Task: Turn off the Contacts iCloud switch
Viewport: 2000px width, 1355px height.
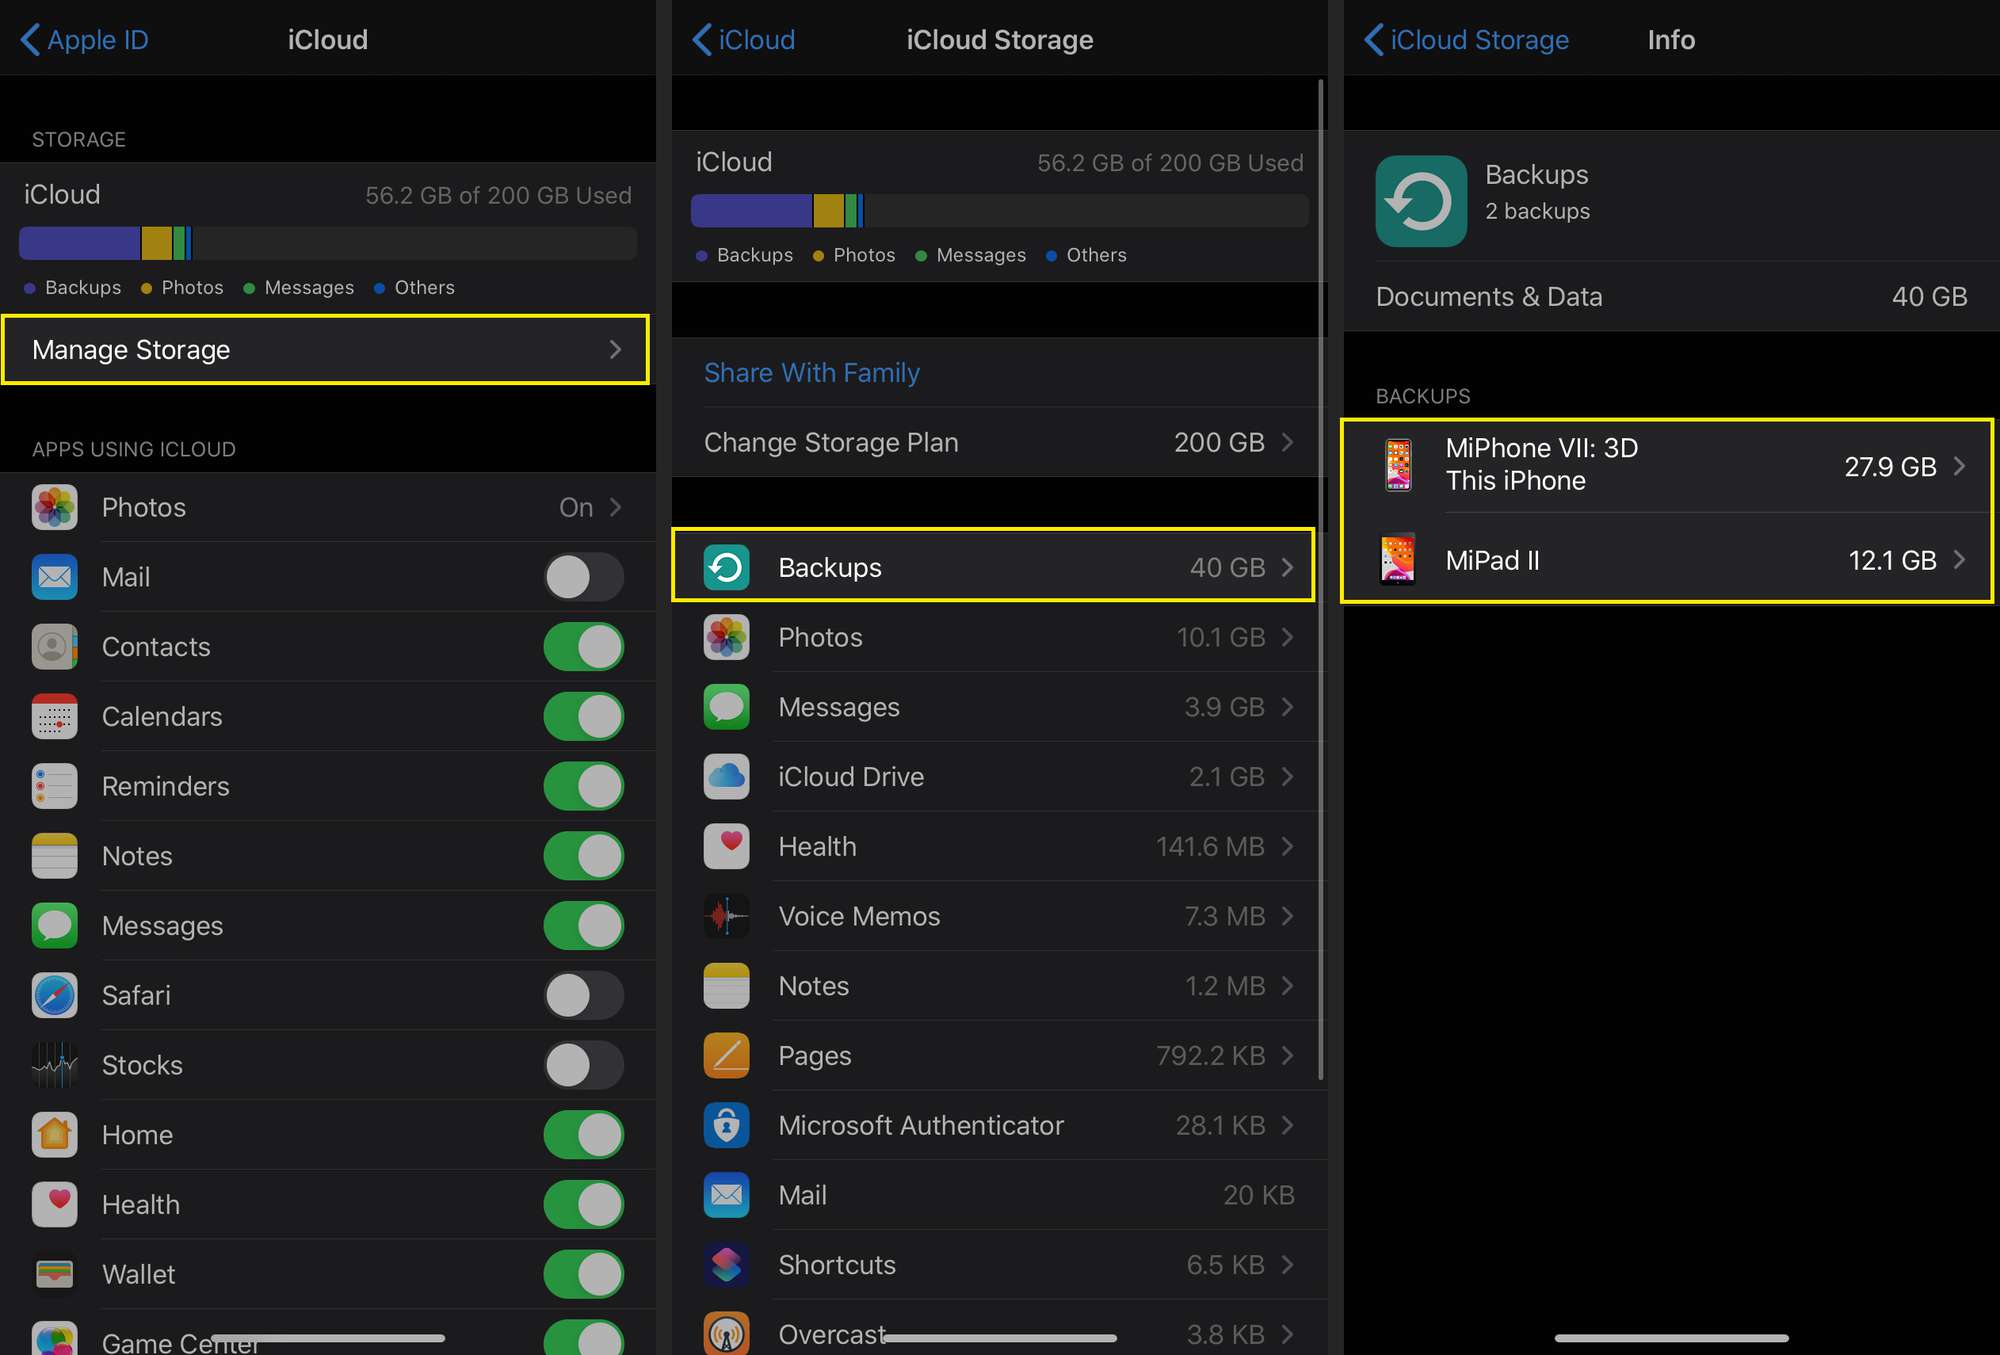Action: point(584,647)
